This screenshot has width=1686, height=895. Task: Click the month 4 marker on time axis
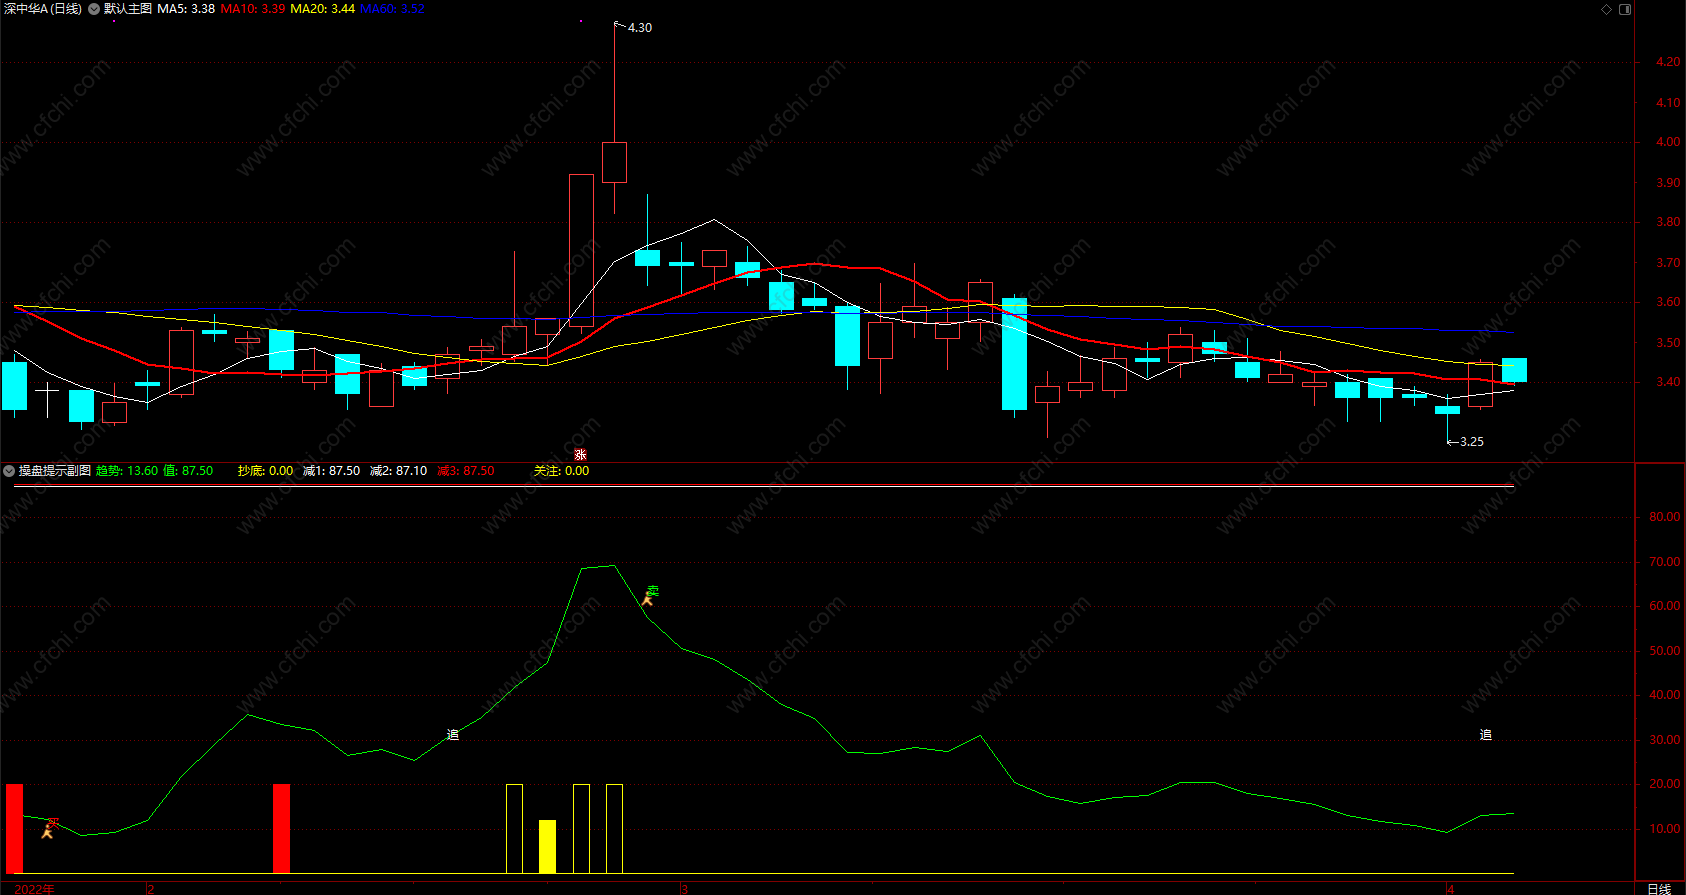coord(1450,888)
